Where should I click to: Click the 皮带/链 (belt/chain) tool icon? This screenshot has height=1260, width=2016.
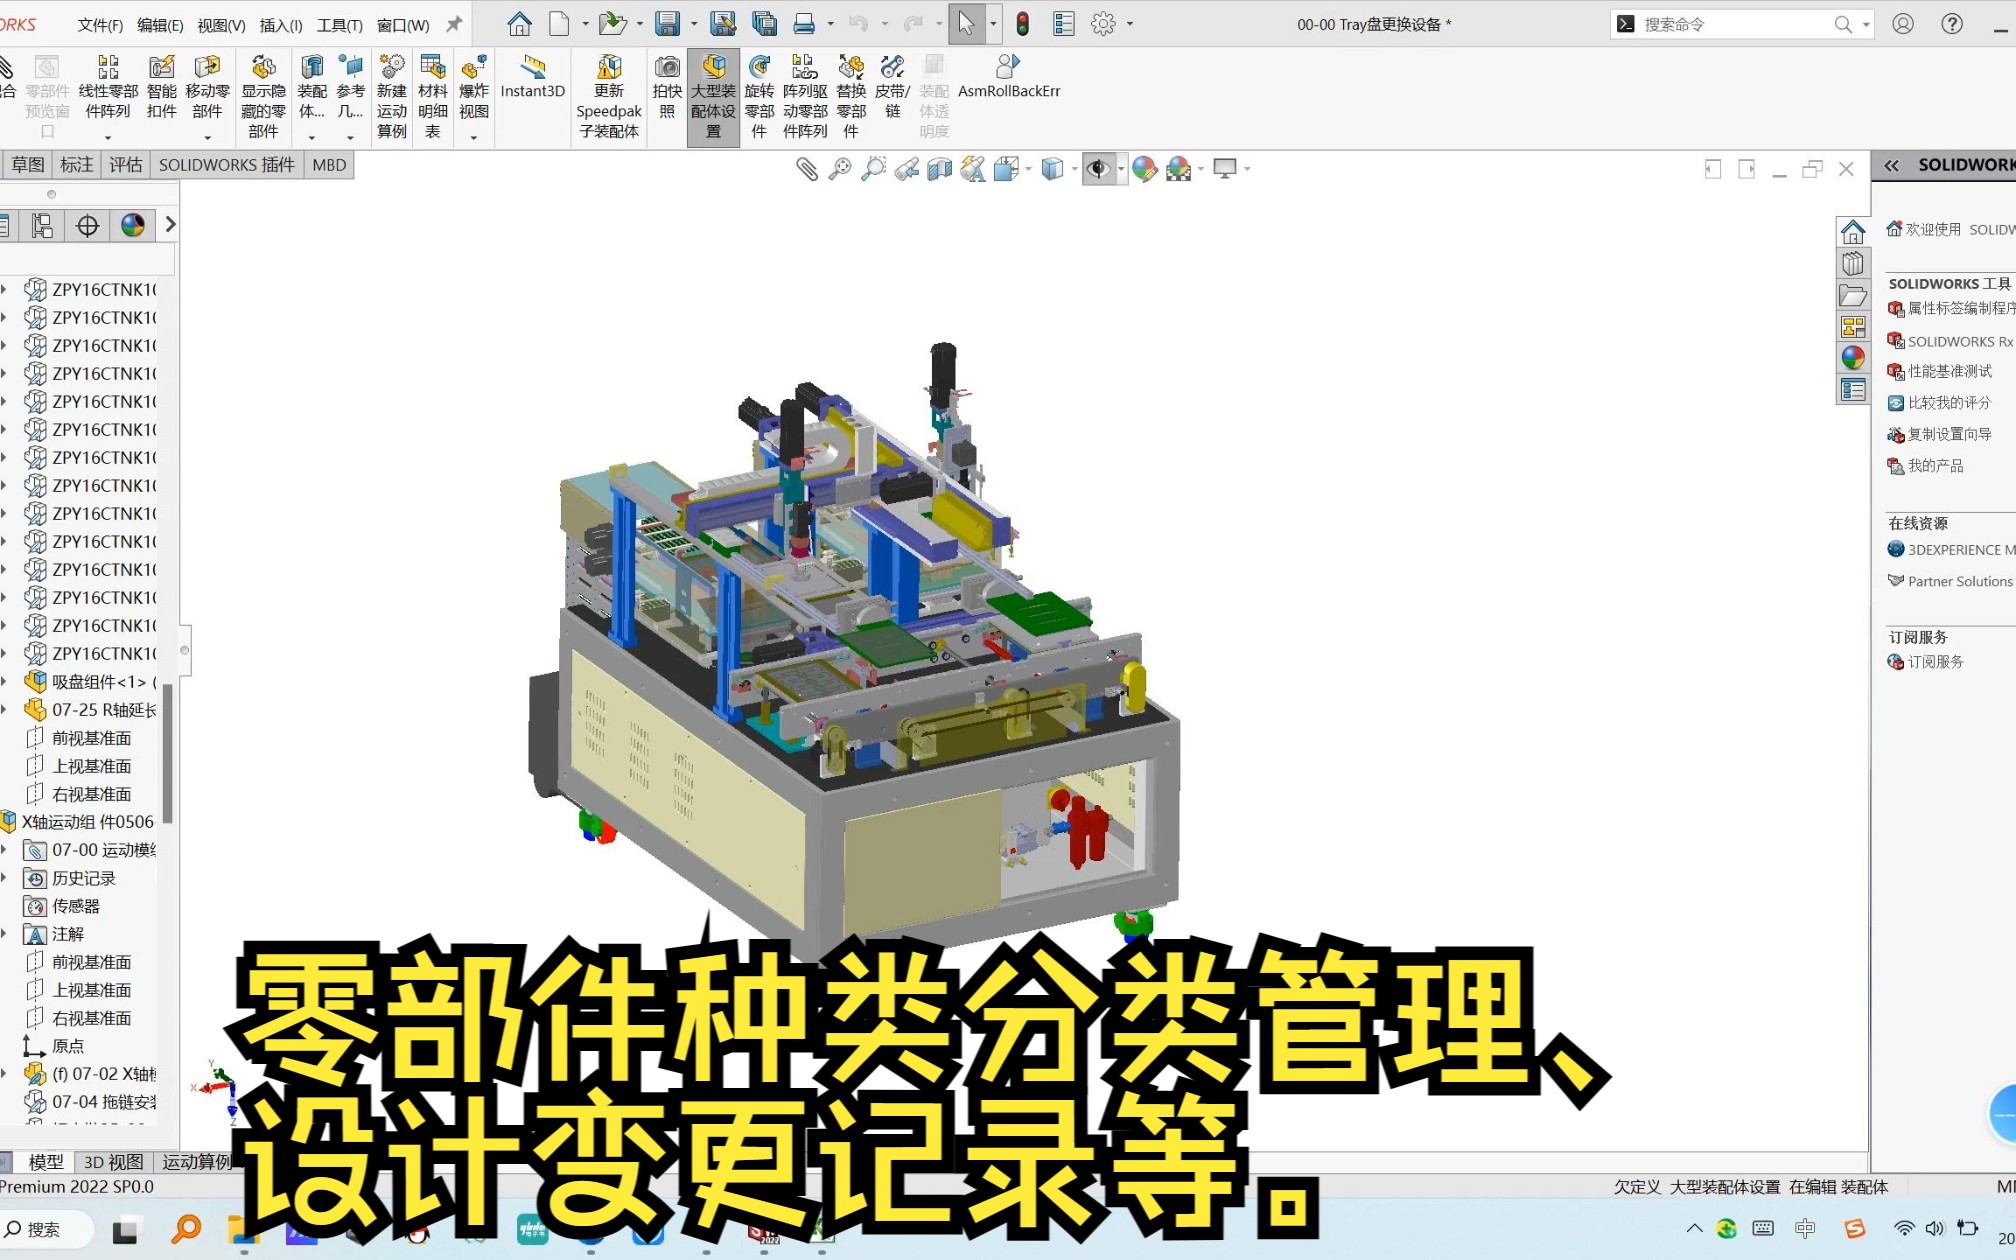click(891, 68)
